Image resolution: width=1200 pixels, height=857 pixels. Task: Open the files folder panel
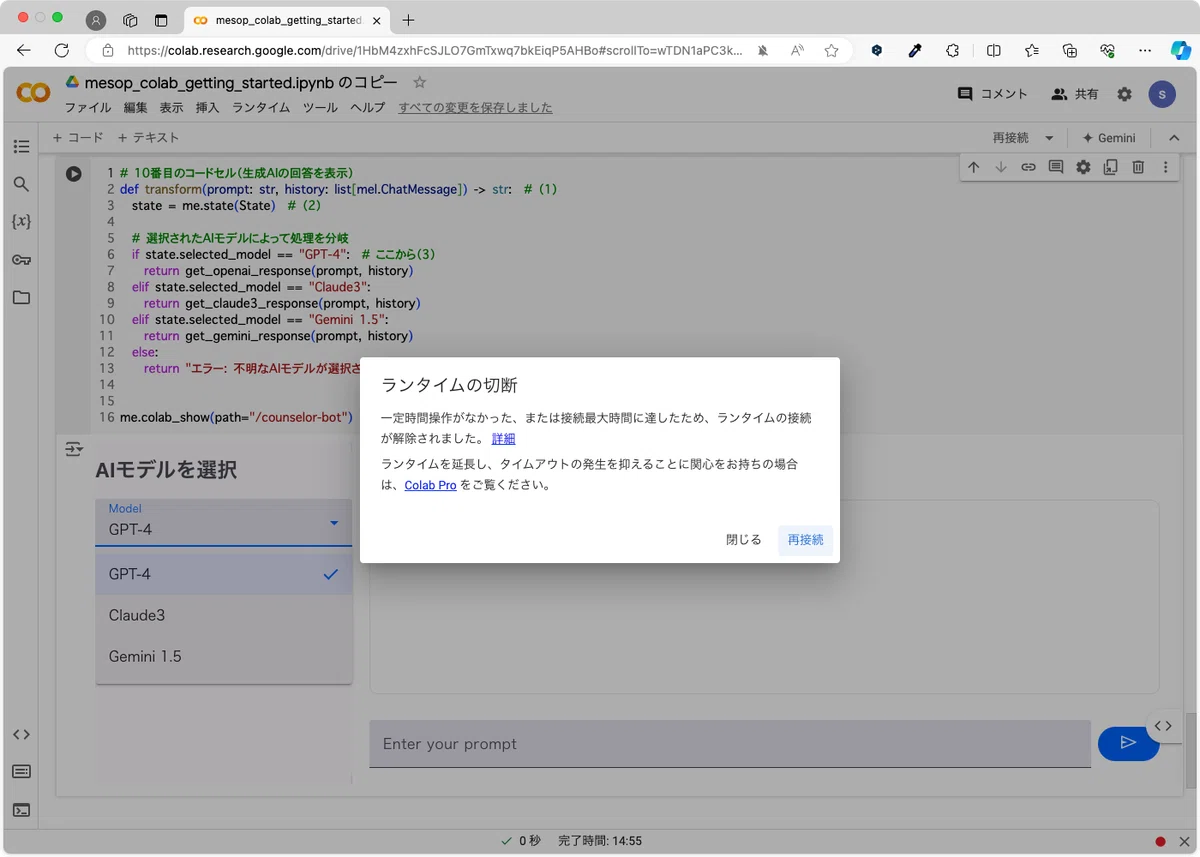point(21,297)
